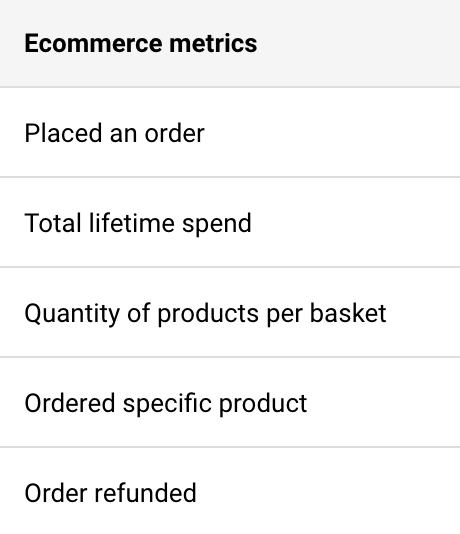Click the Order refunded list row
Screen dimensions: 460x534
click(x=230, y=491)
